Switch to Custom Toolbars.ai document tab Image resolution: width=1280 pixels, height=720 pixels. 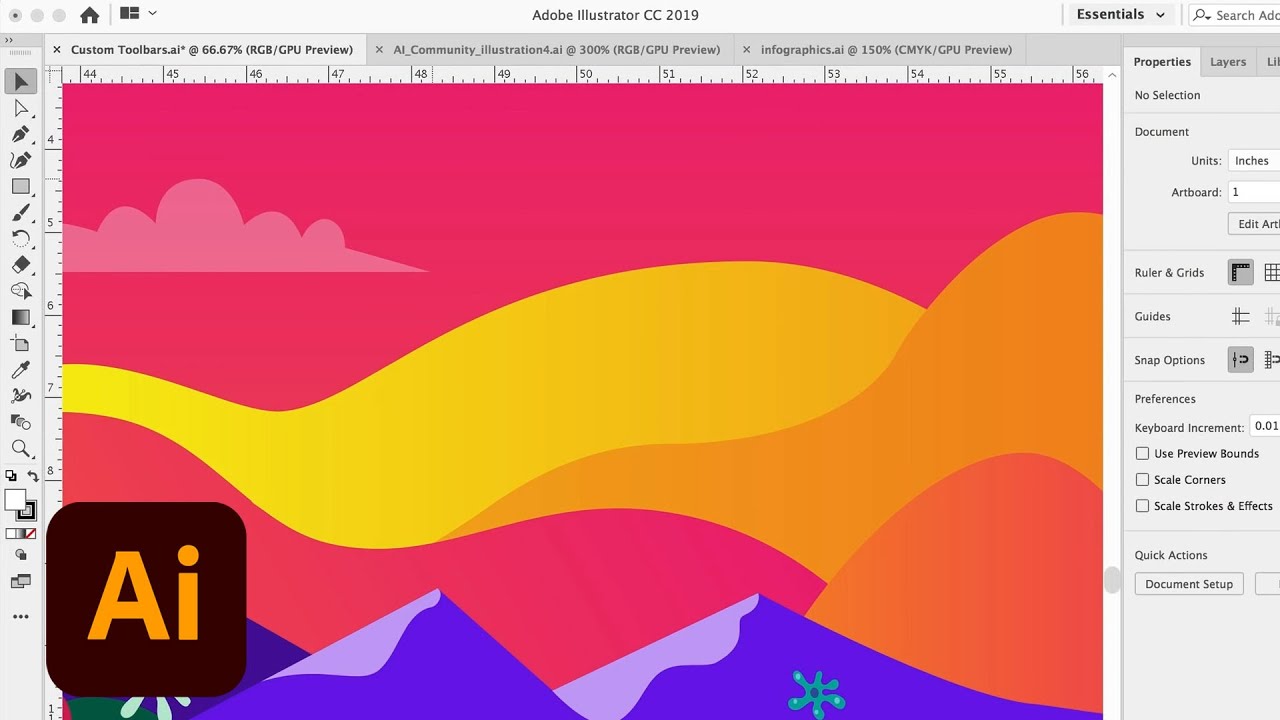tap(212, 49)
